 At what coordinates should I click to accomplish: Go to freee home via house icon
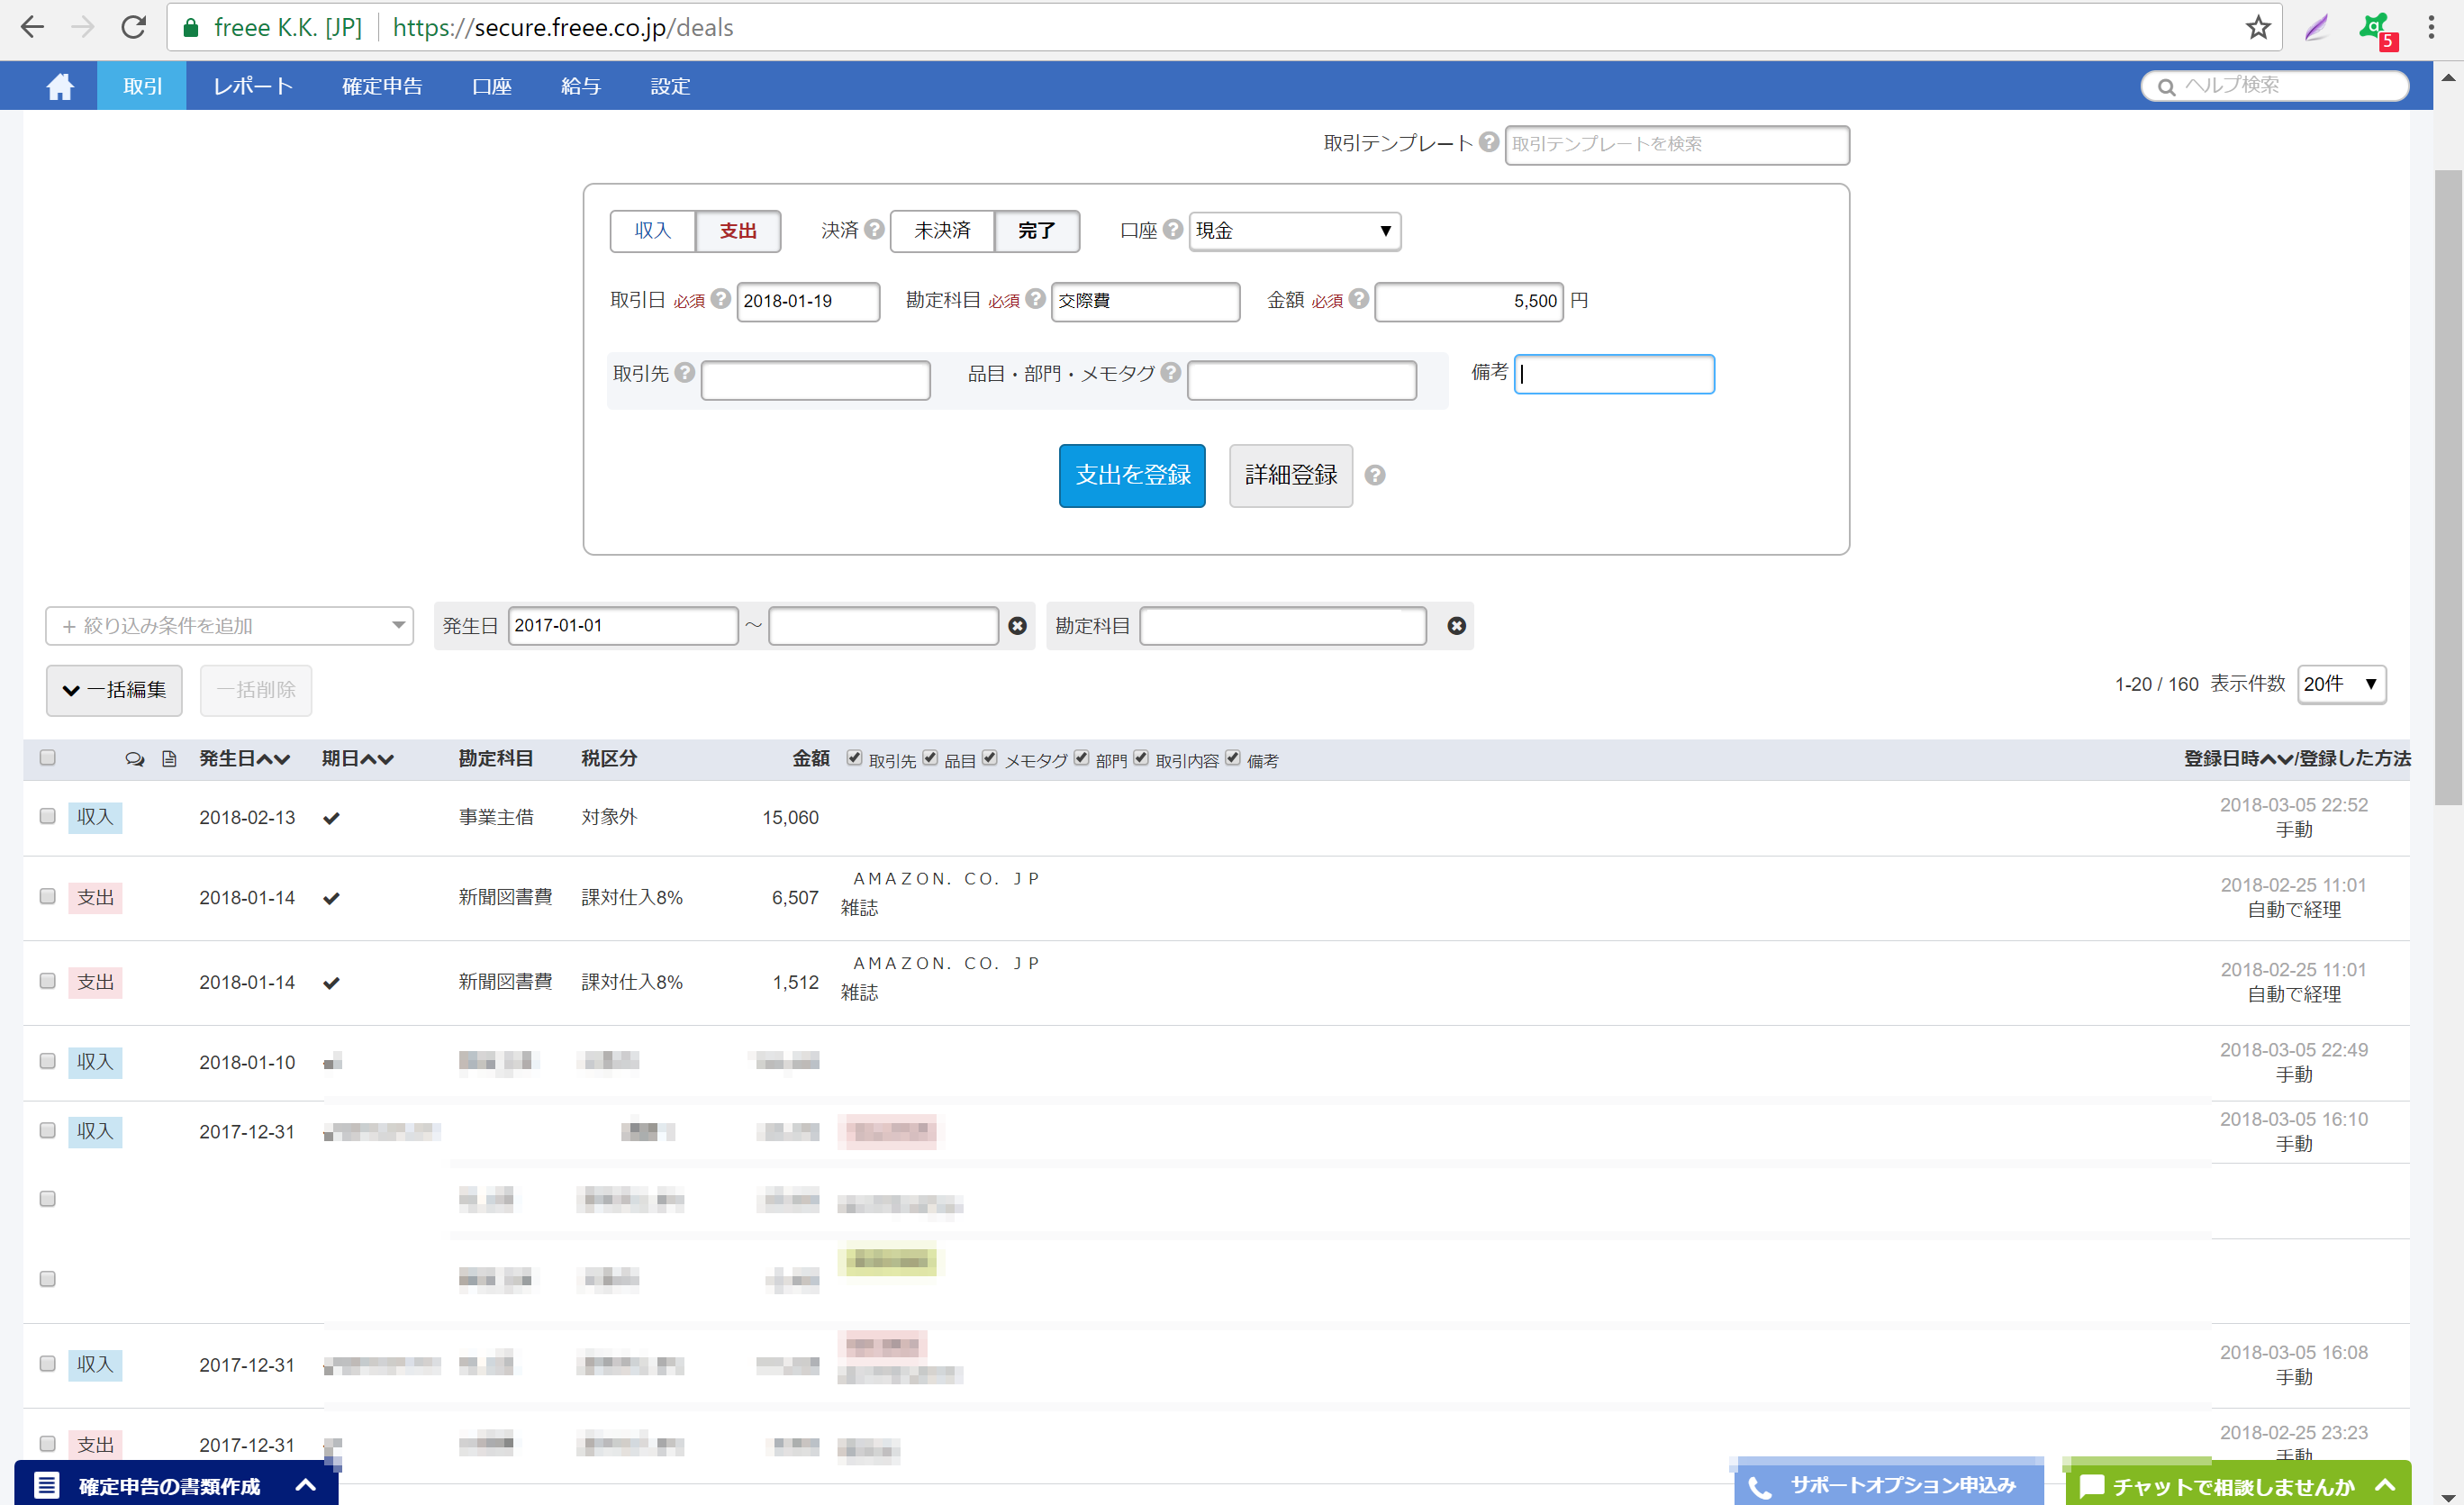pos(60,87)
